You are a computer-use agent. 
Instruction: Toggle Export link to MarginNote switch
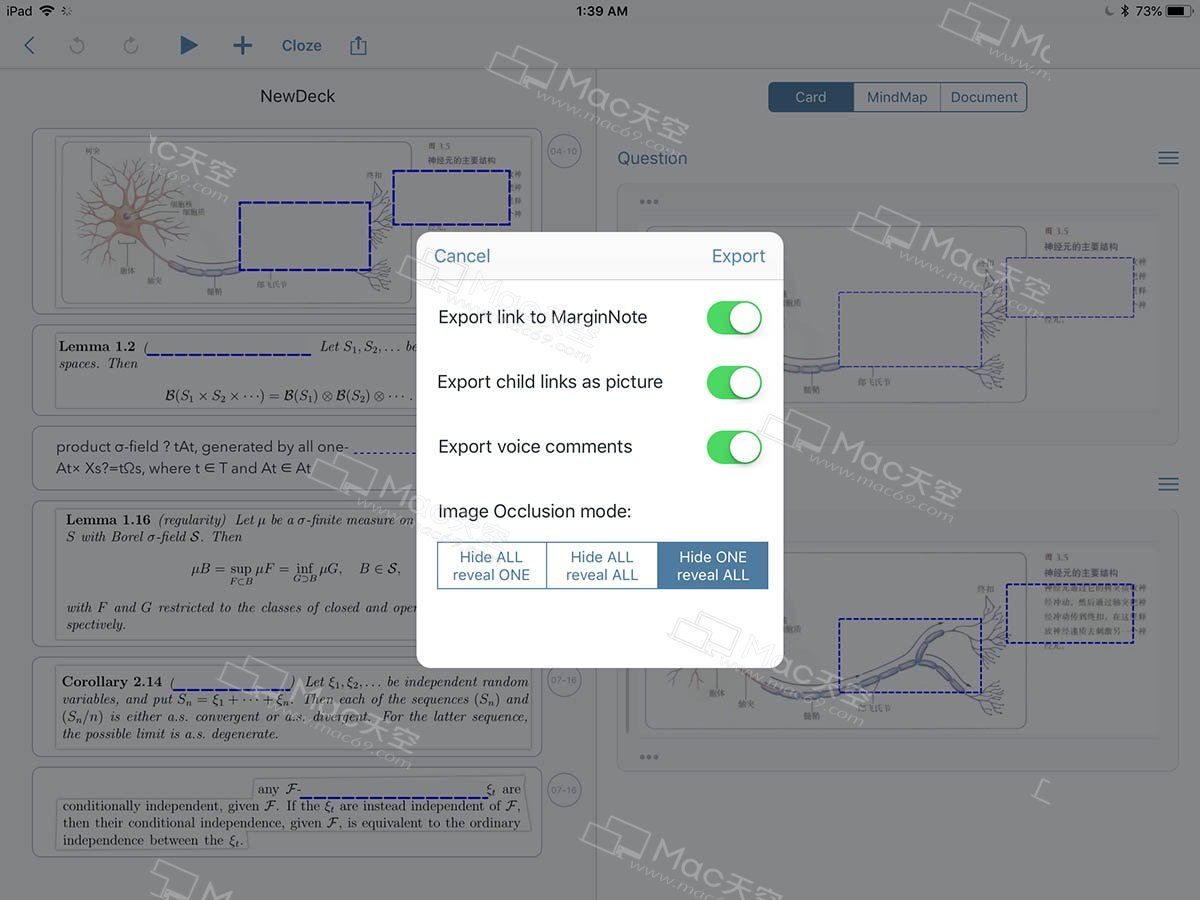[x=734, y=318]
